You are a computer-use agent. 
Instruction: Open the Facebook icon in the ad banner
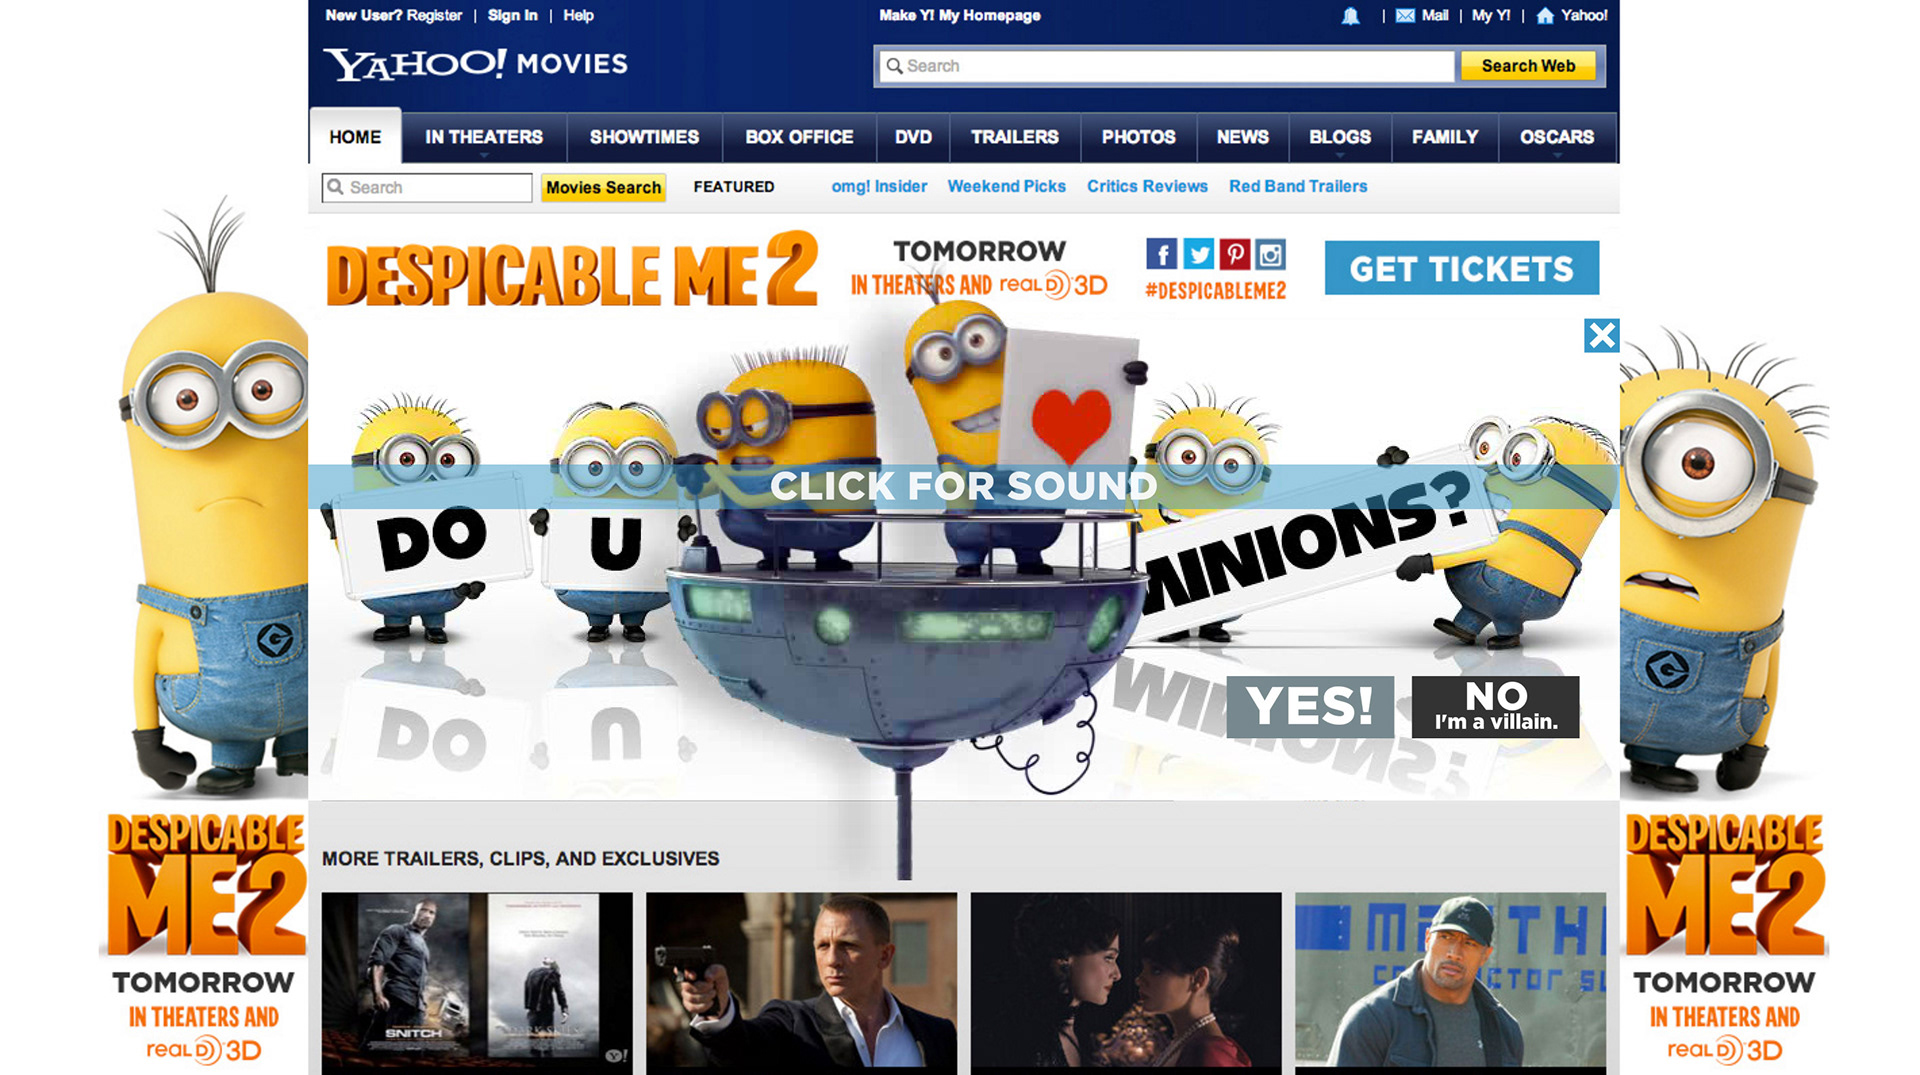pos(1161,254)
